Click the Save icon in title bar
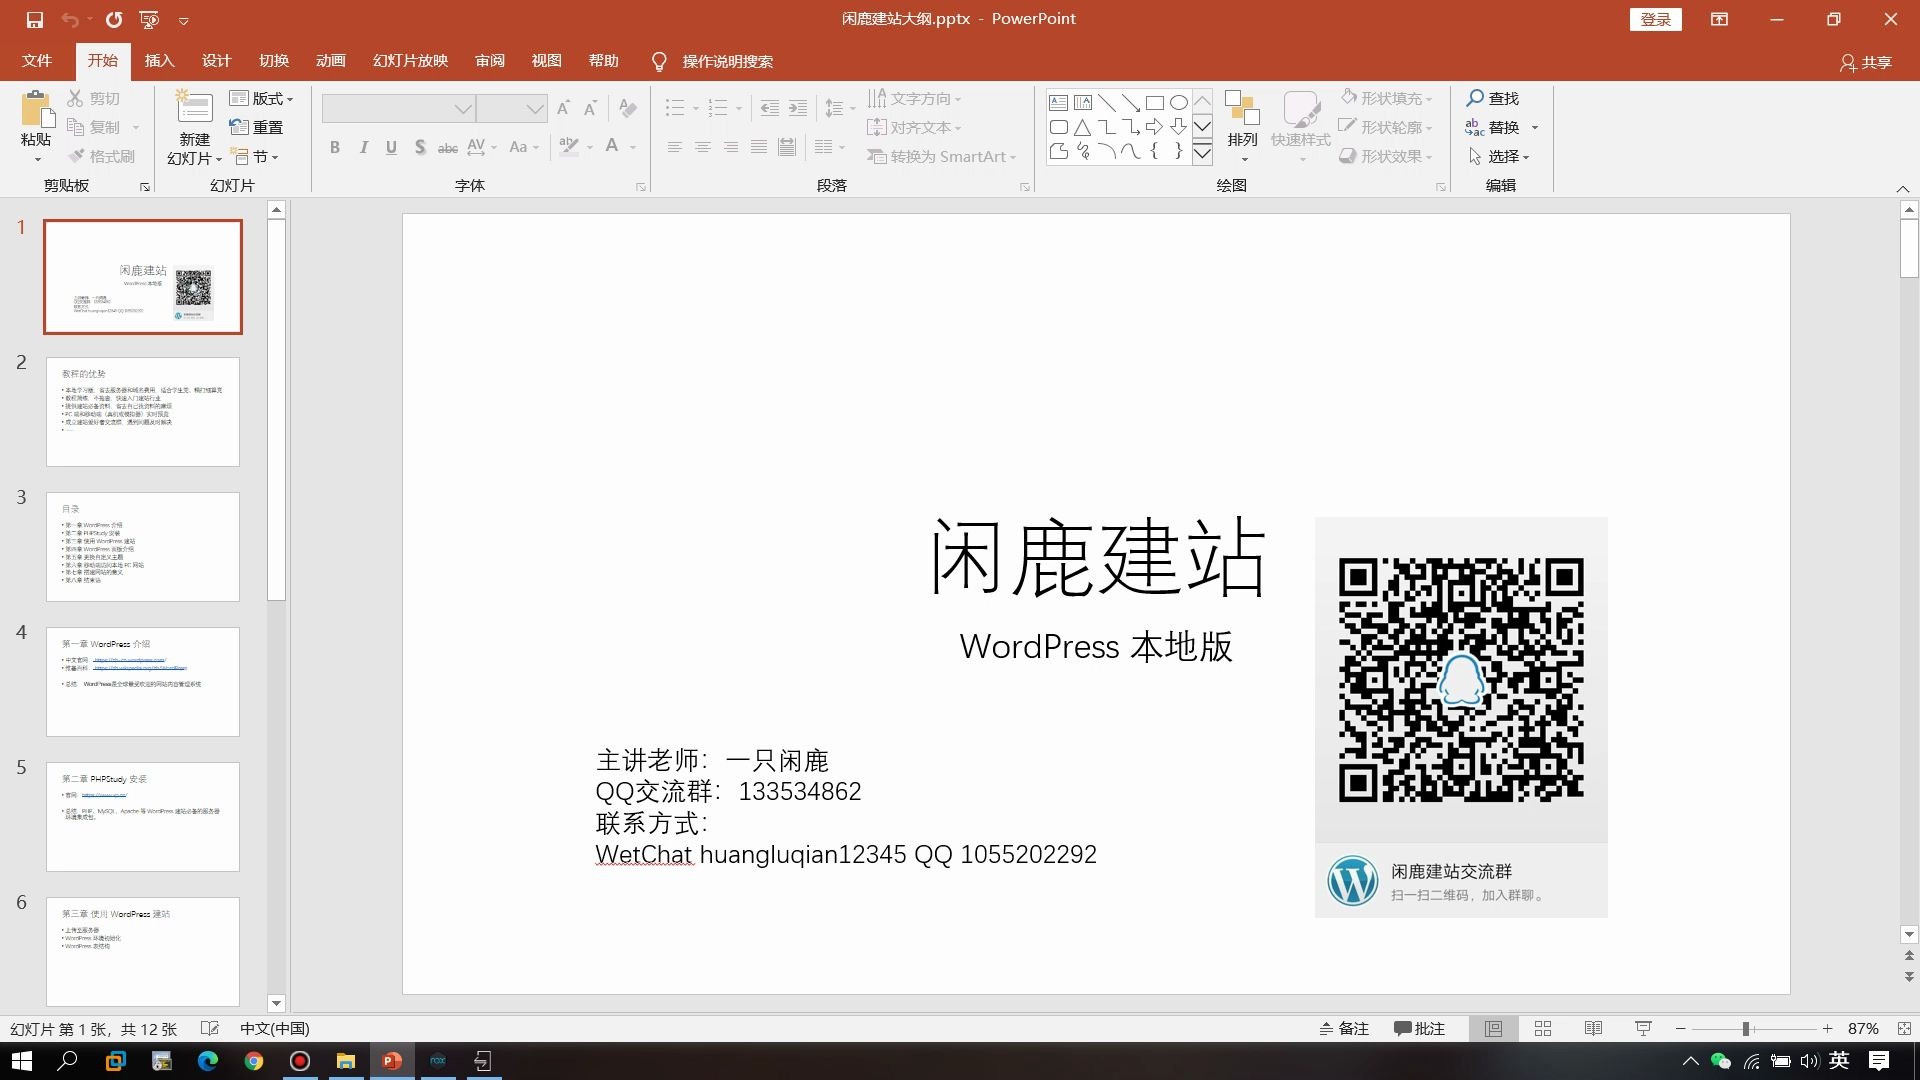The image size is (1920, 1080). [35, 19]
